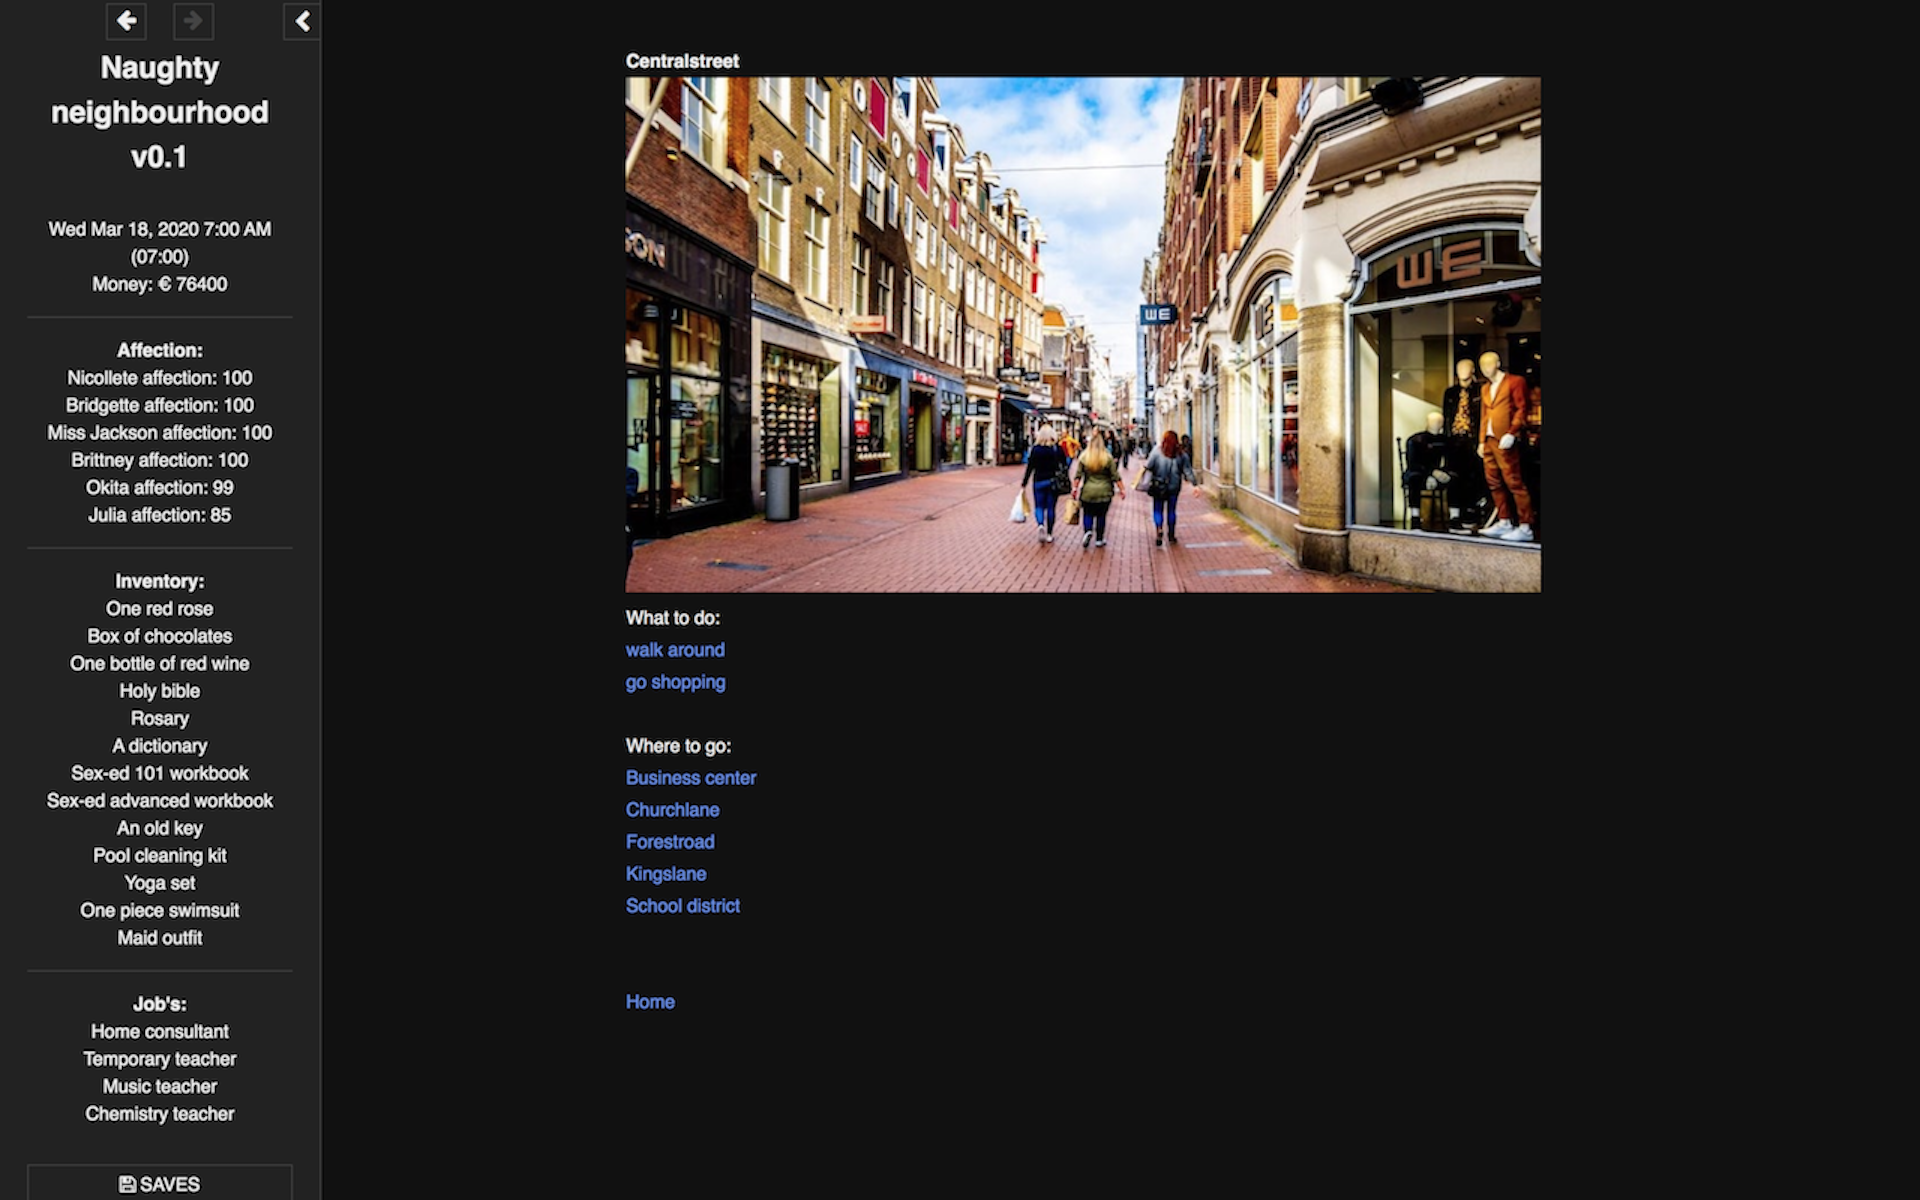Image resolution: width=1920 pixels, height=1200 pixels.
Task: Click the Maid outfit inventory item
Action: pyautogui.click(x=160, y=938)
